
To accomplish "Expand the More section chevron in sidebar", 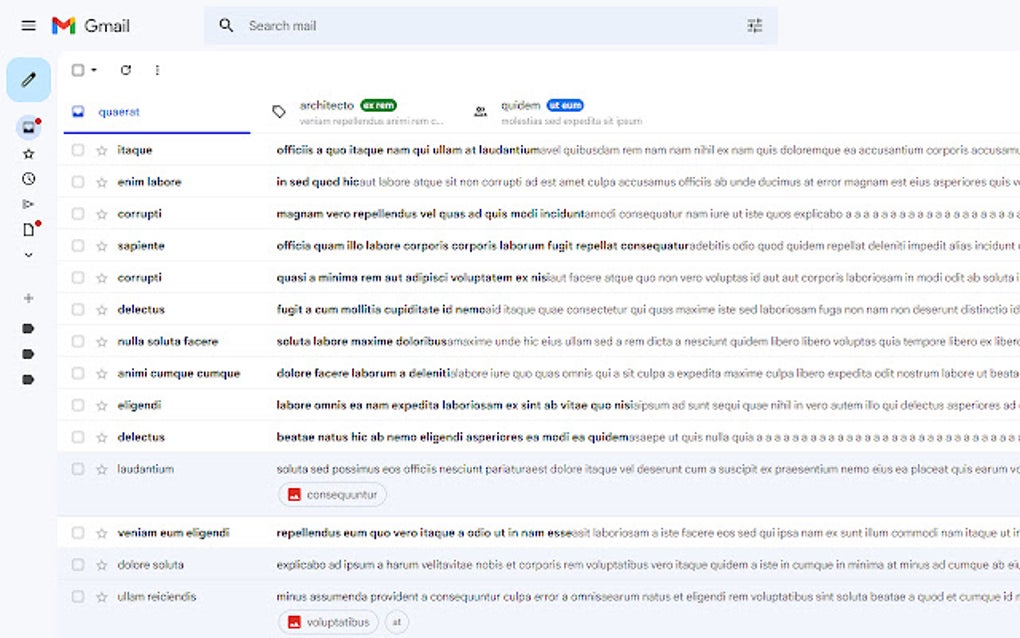I will coord(28,255).
